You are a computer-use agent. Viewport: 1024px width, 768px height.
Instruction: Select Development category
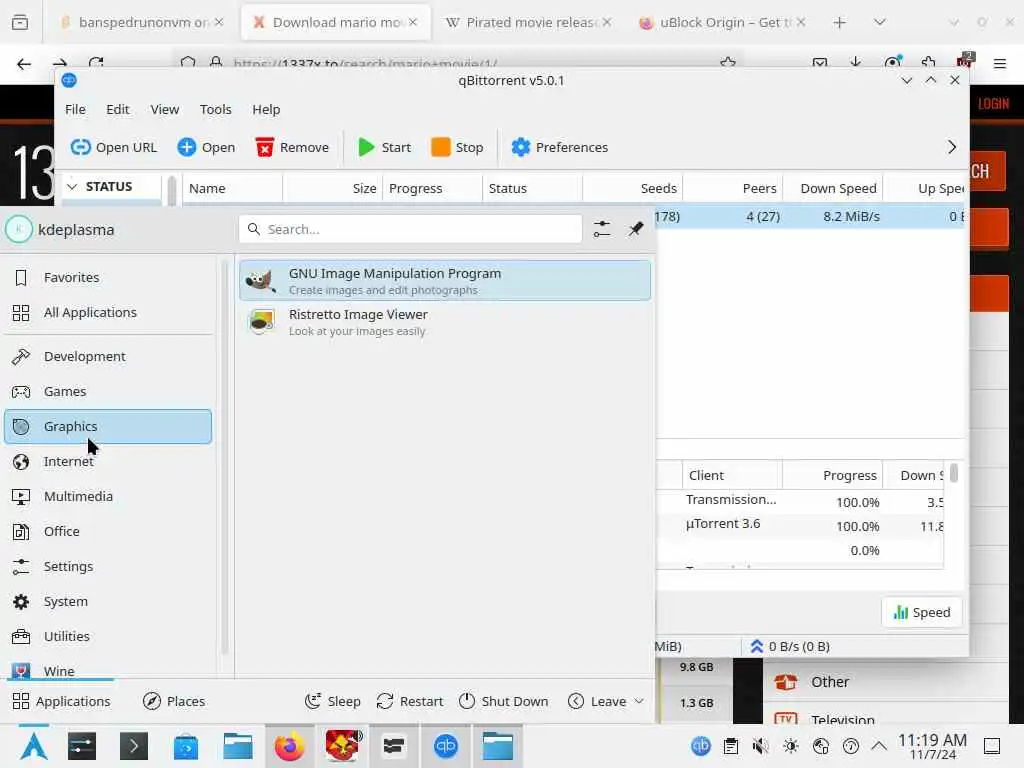click(x=108, y=357)
